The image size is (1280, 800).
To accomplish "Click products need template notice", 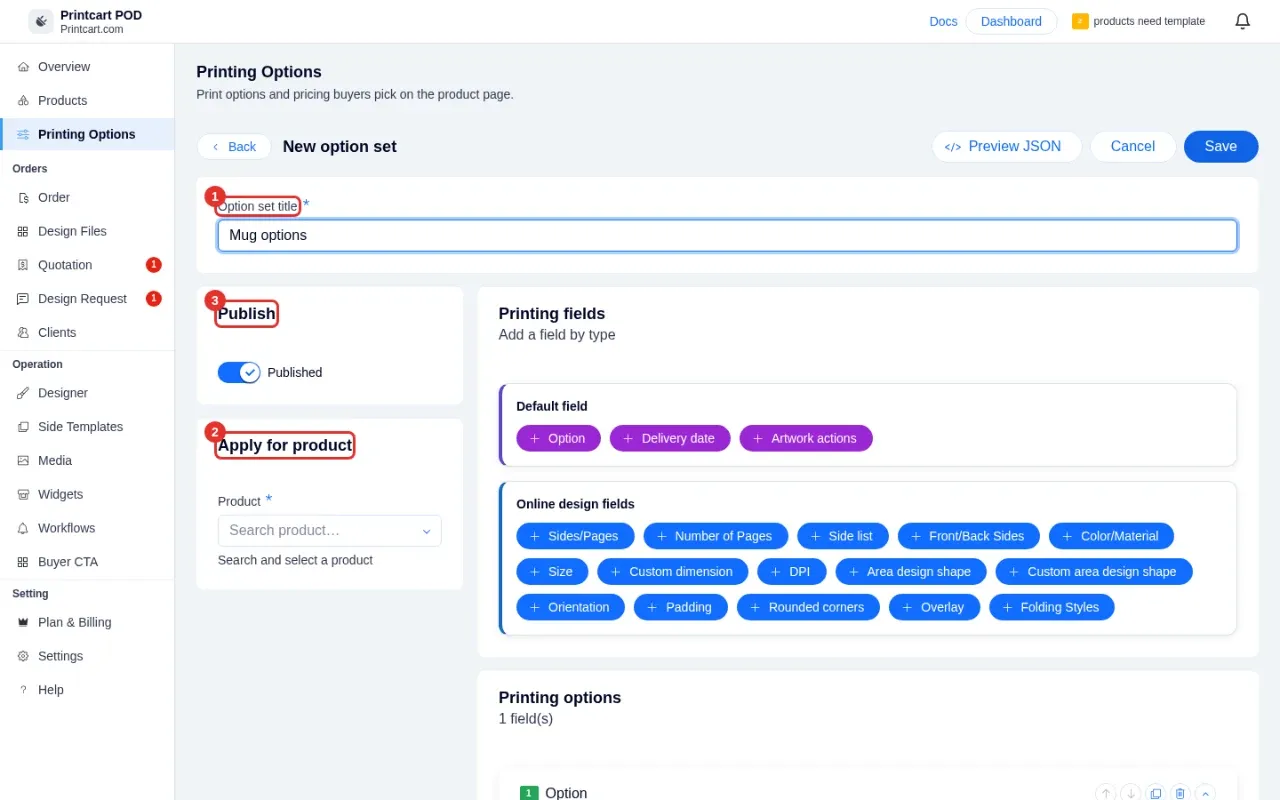I will pos(1139,21).
